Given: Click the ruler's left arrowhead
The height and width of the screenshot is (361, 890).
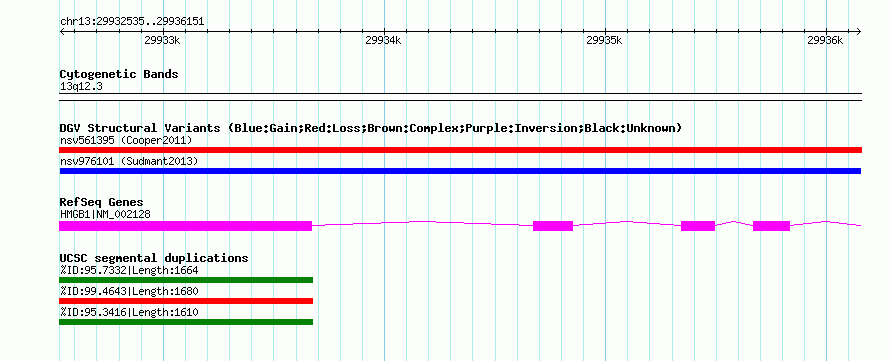Looking at the screenshot, I should (62, 32).
